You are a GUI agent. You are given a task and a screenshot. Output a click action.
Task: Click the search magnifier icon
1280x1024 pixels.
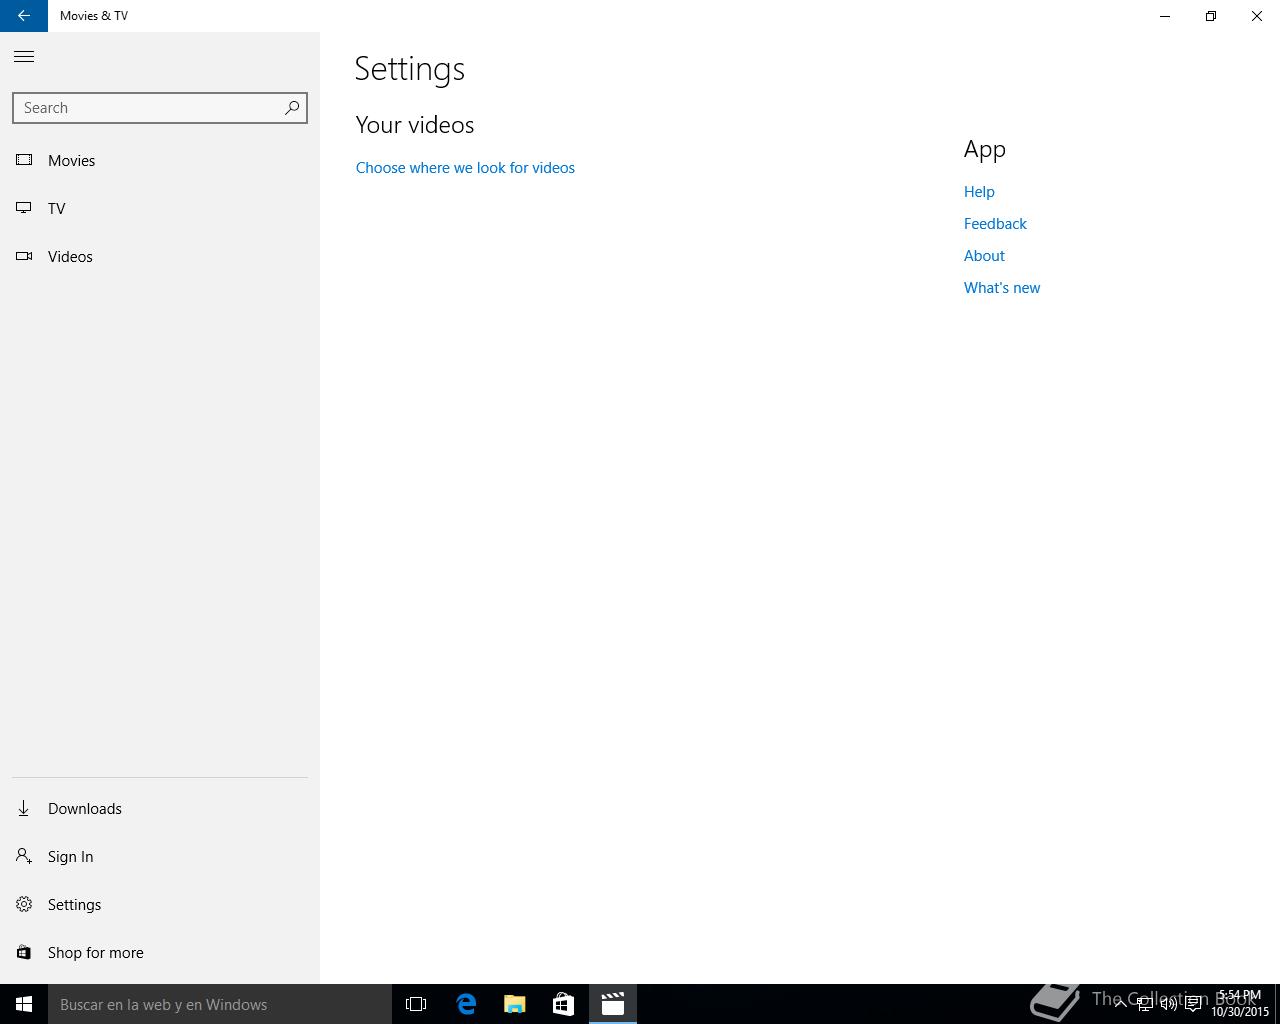[x=292, y=108]
